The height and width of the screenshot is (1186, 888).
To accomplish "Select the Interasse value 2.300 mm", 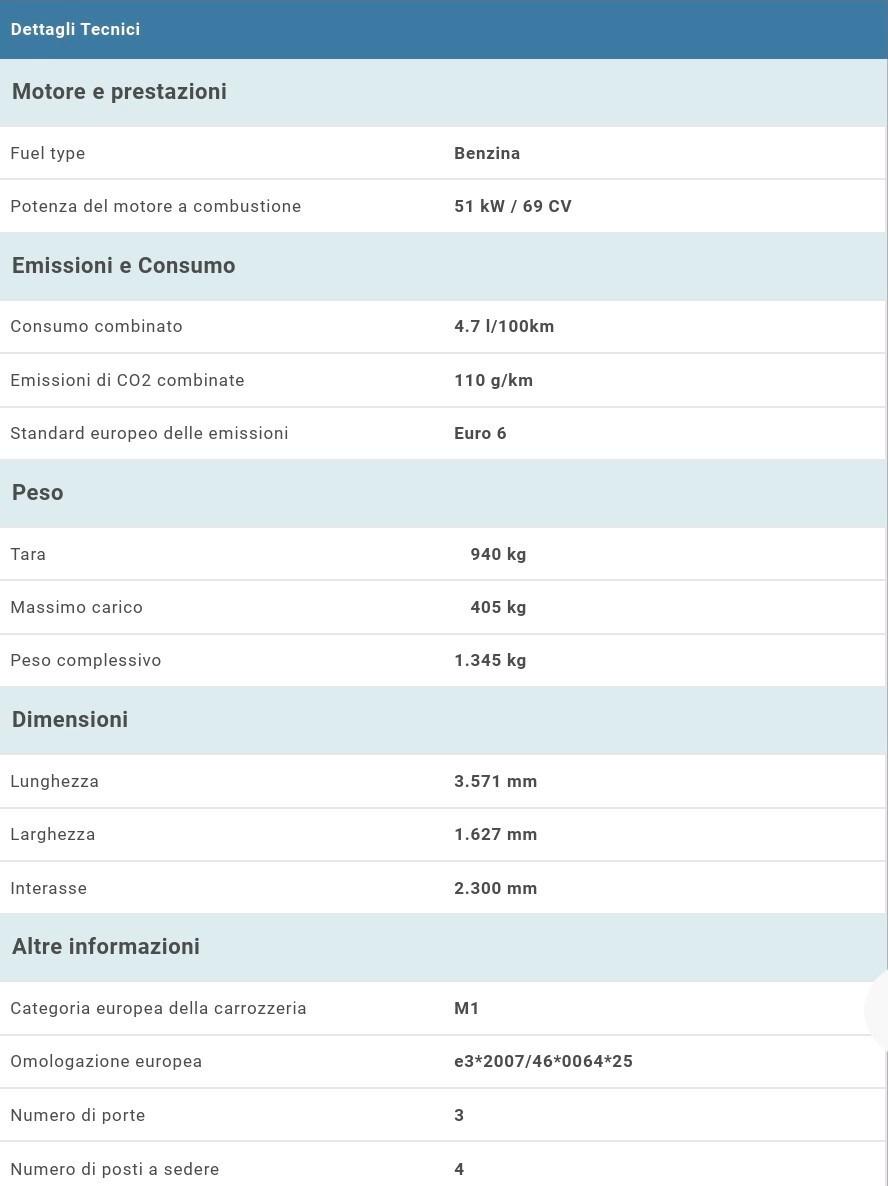I will coord(495,888).
